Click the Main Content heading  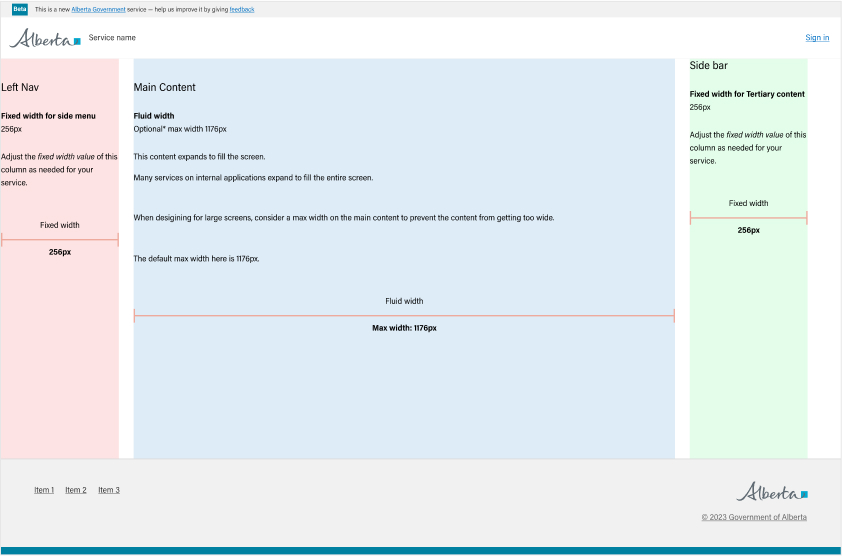[x=165, y=88]
